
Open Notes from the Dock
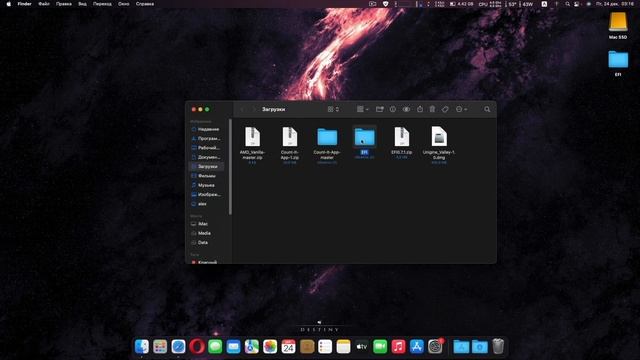[343, 347]
